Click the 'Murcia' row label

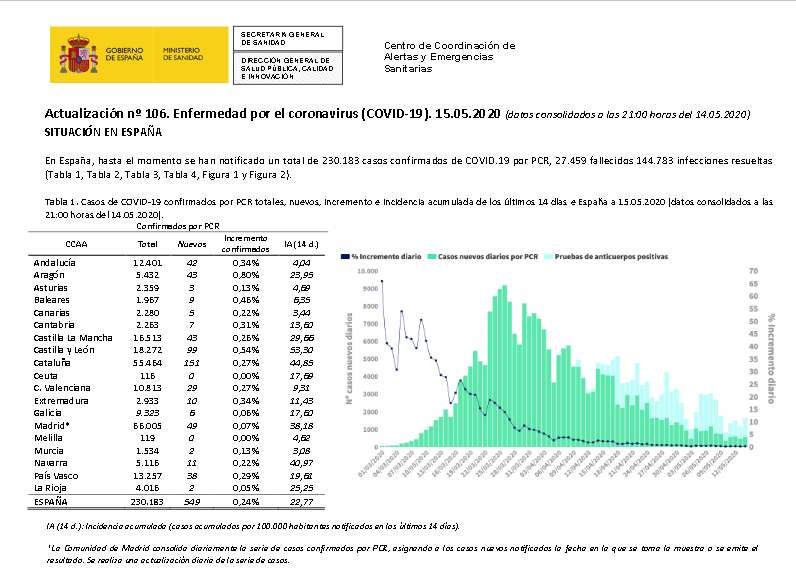pos(49,450)
